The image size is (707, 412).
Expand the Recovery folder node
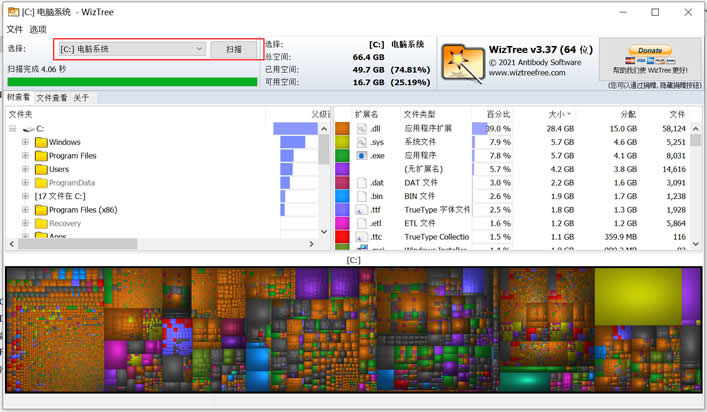tap(25, 224)
